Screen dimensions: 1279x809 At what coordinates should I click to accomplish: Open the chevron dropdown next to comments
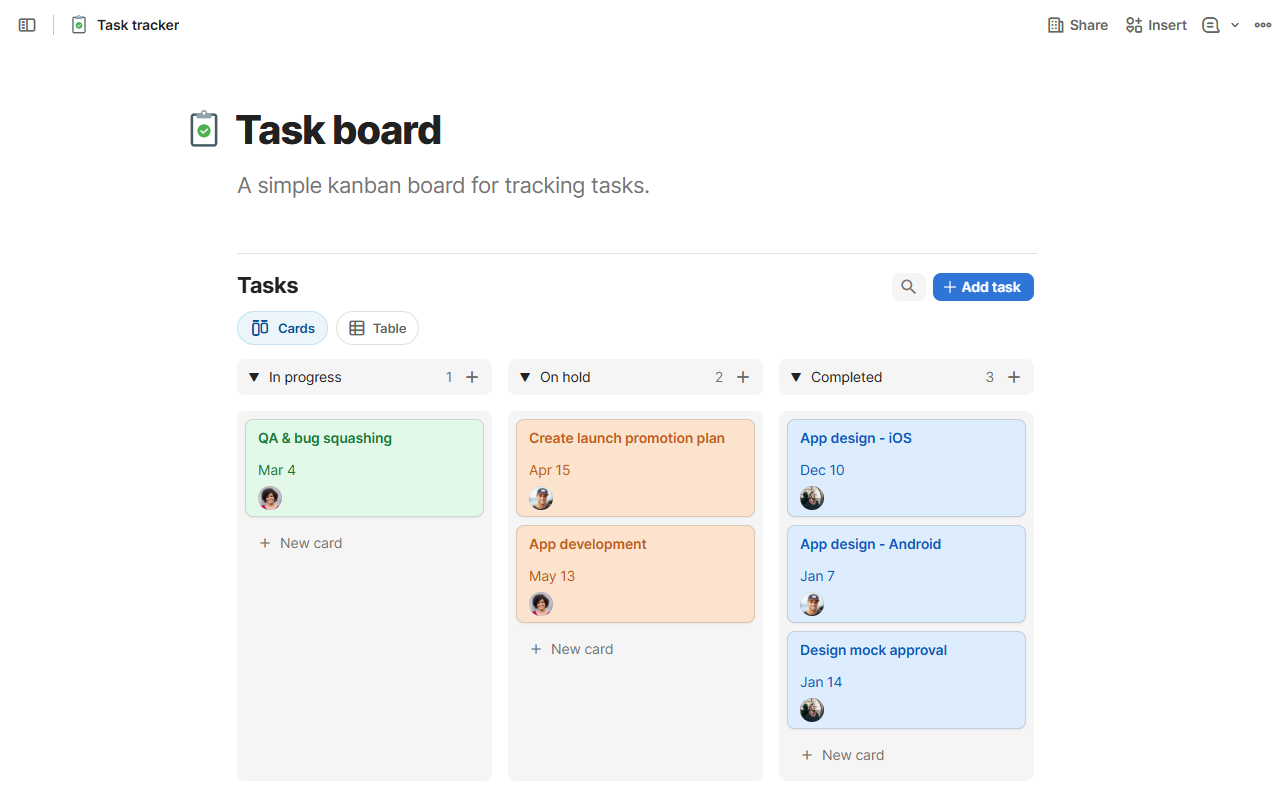[1235, 25]
